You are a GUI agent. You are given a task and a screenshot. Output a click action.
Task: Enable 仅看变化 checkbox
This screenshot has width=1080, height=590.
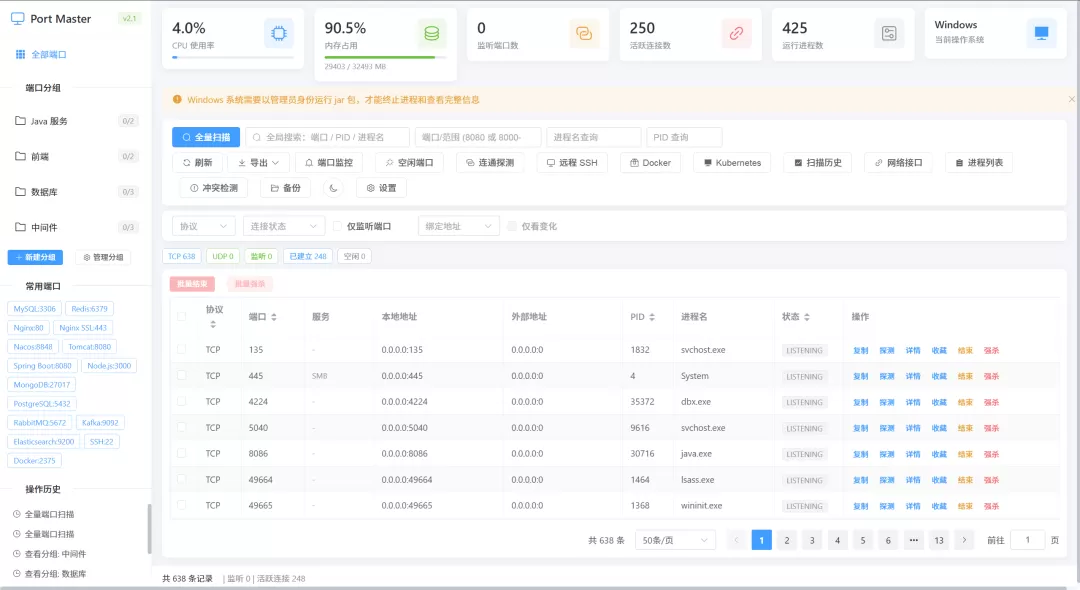(x=512, y=226)
